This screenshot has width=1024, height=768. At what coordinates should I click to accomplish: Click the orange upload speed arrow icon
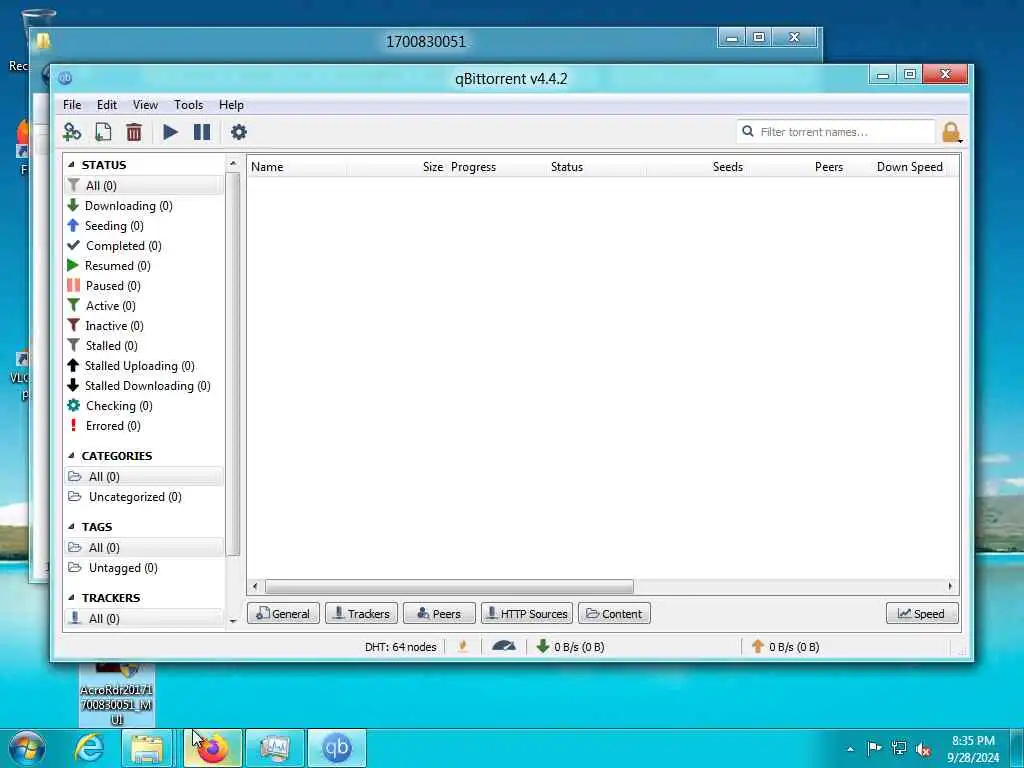(x=758, y=647)
